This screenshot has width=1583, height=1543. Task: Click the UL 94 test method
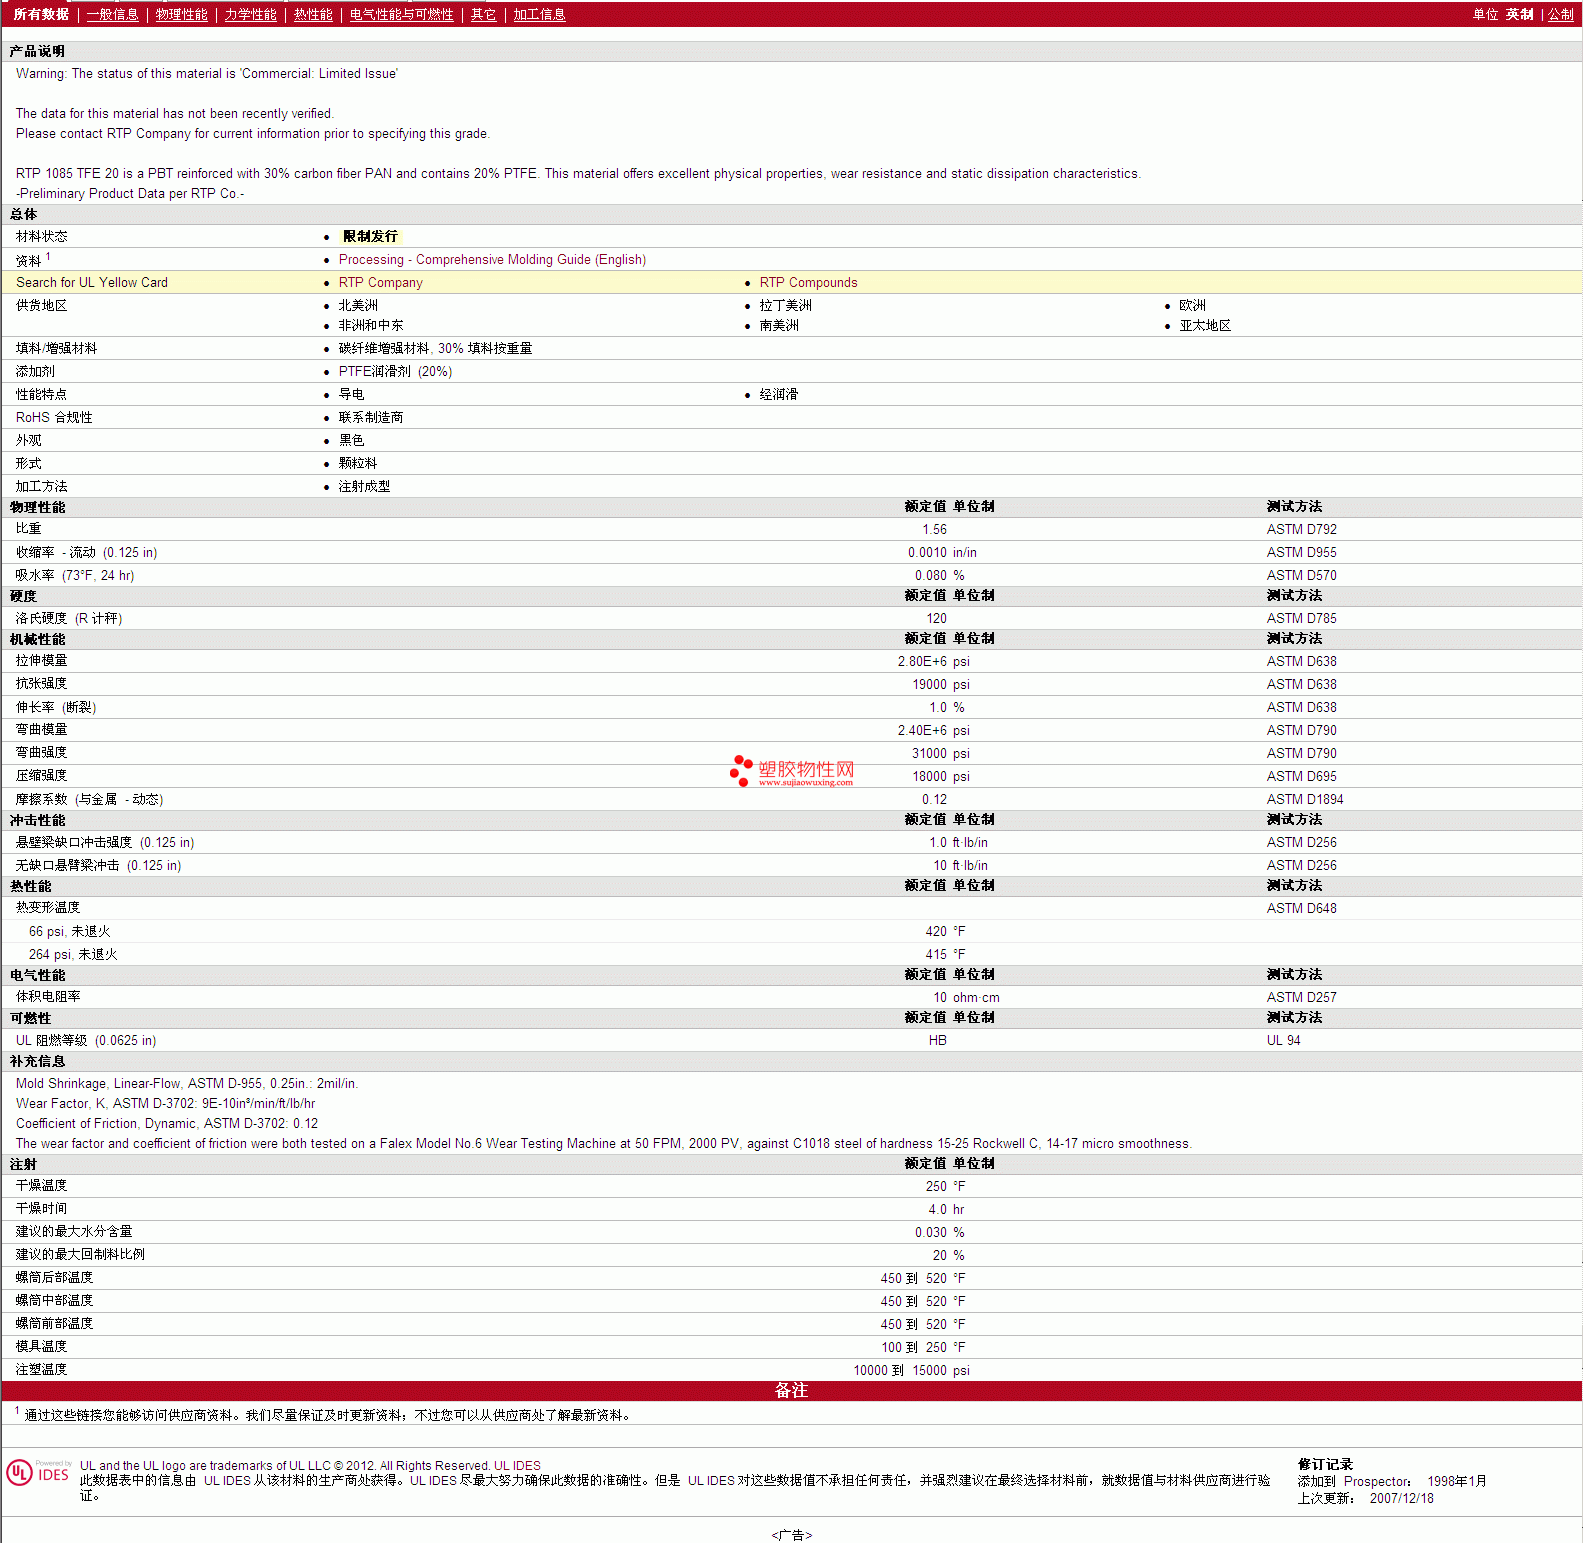1283,1041
